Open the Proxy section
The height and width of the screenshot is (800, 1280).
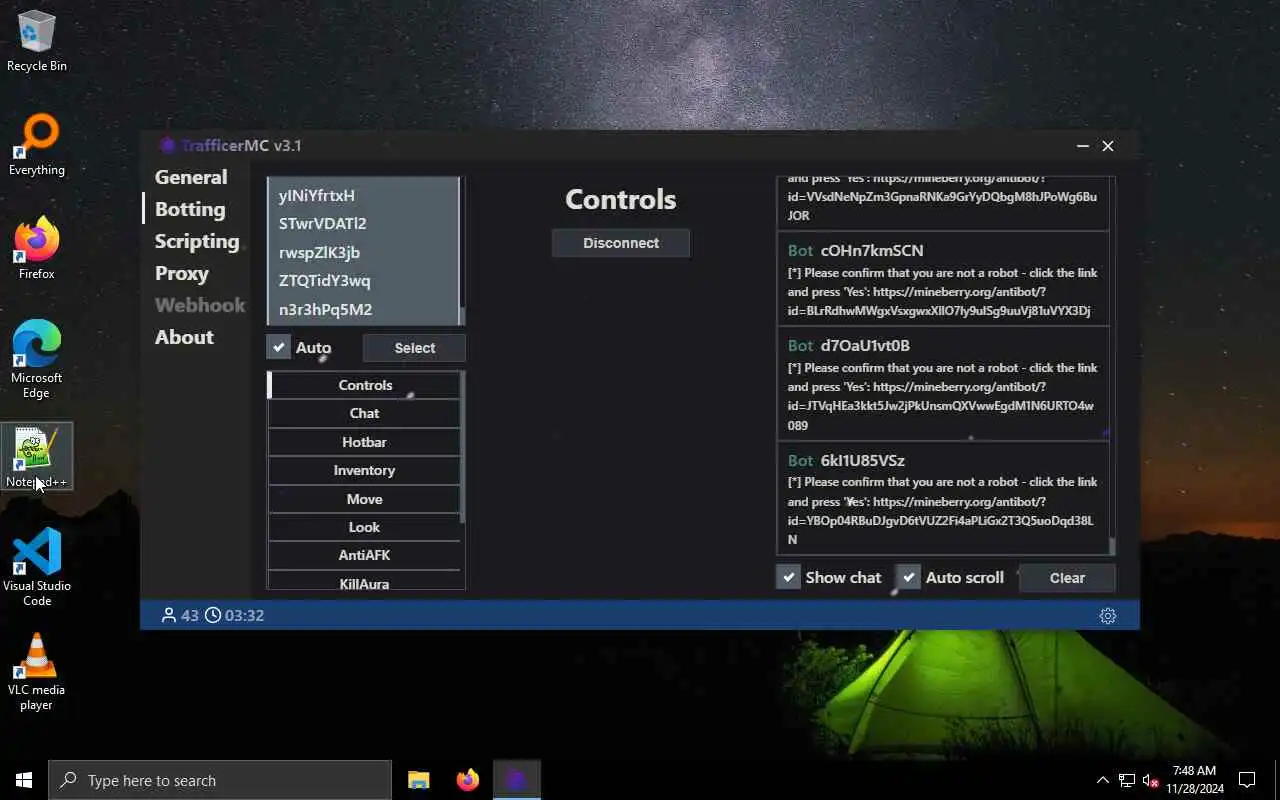coord(182,273)
